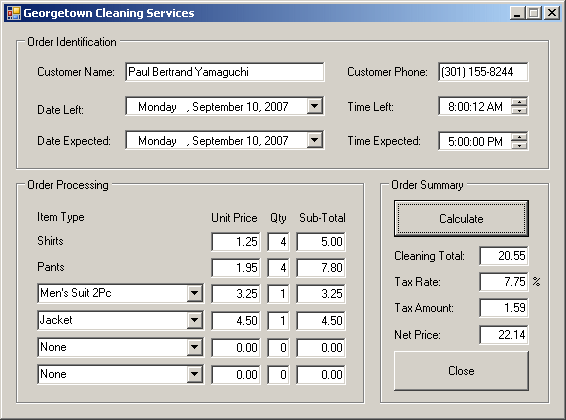This screenshot has width=566, height=420.
Task: Click the Pants quantity field
Action: coord(278,268)
